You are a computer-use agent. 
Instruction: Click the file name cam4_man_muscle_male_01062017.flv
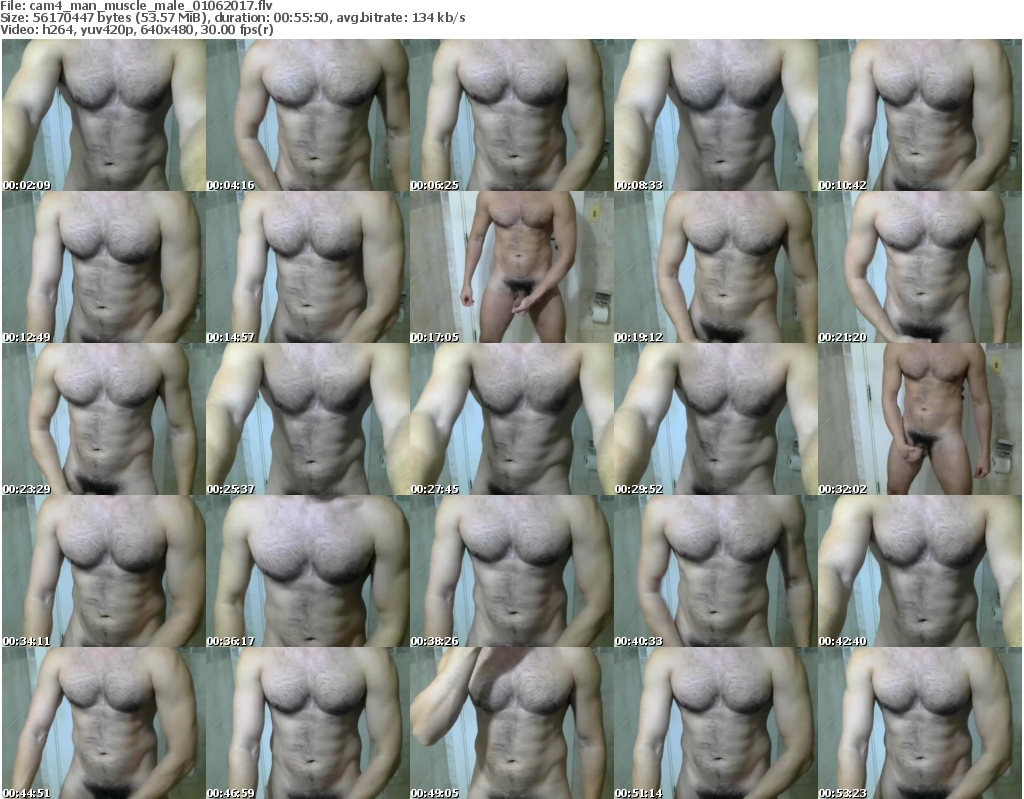point(151,6)
